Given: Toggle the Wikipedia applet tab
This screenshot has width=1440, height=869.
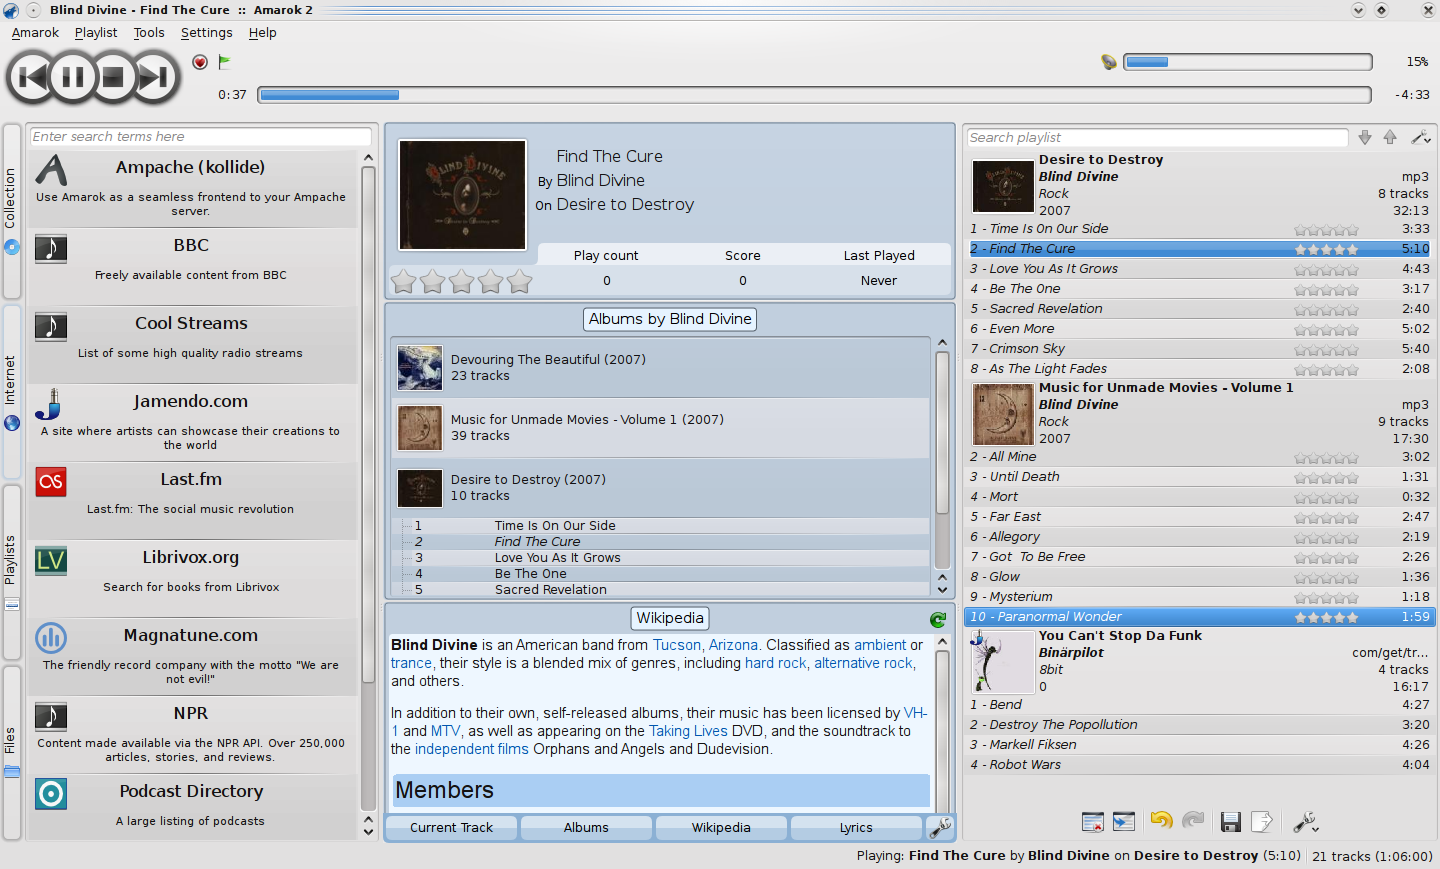Looking at the screenshot, I should [x=720, y=828].
